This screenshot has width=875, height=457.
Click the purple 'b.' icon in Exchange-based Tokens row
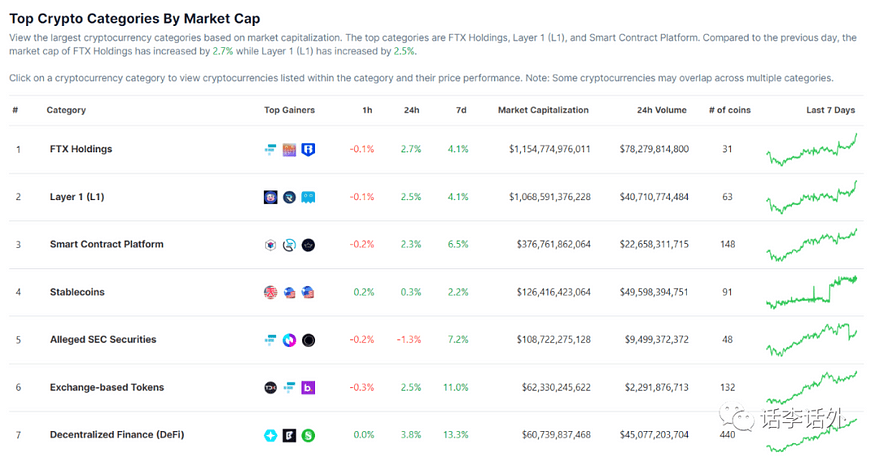click(308, 387)
